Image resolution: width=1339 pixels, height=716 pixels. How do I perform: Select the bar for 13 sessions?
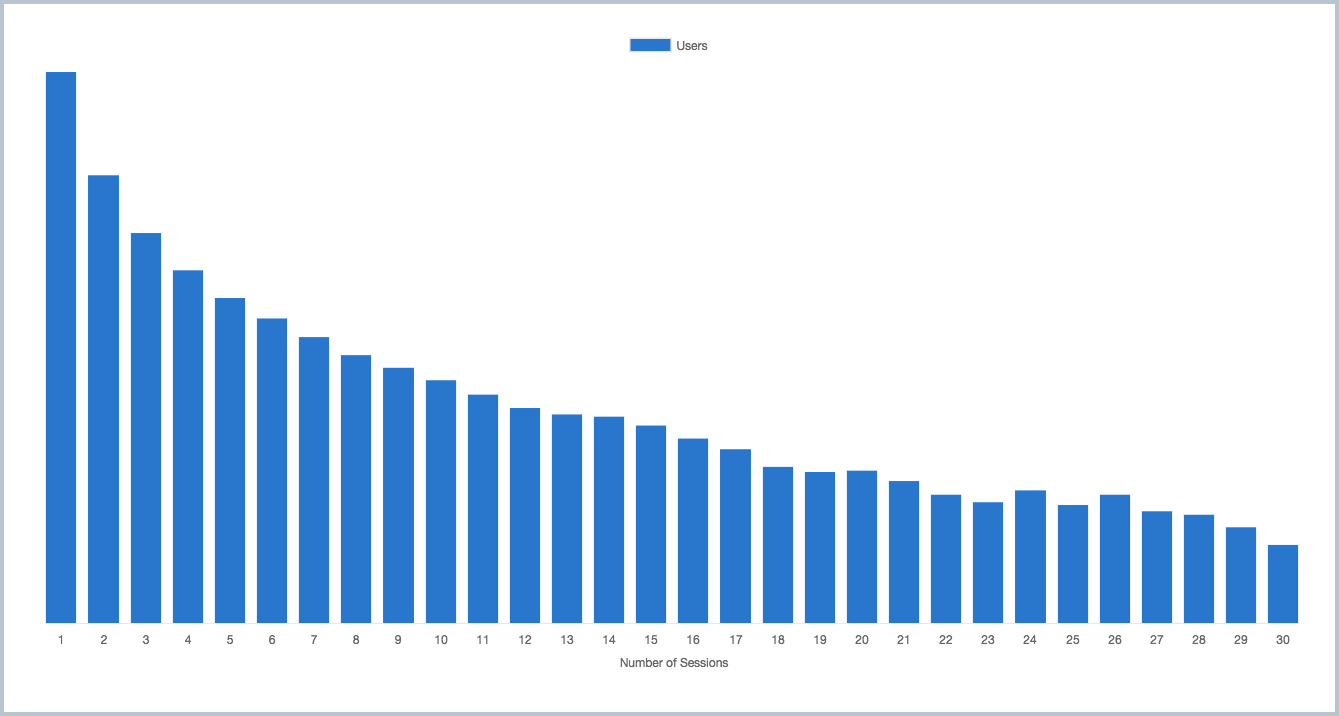[567, 519]
